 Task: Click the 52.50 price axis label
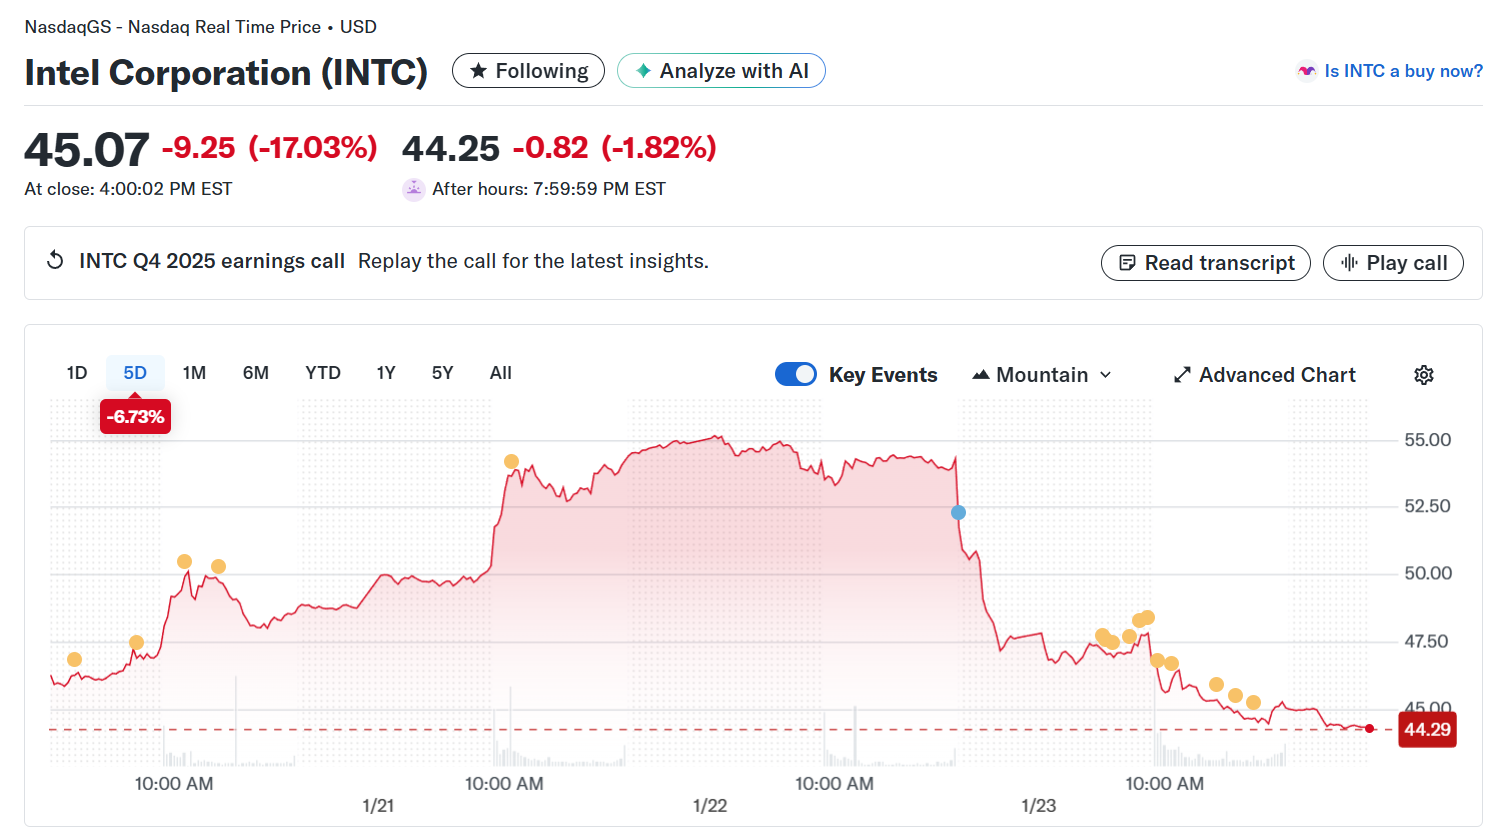coord(1427,506)
